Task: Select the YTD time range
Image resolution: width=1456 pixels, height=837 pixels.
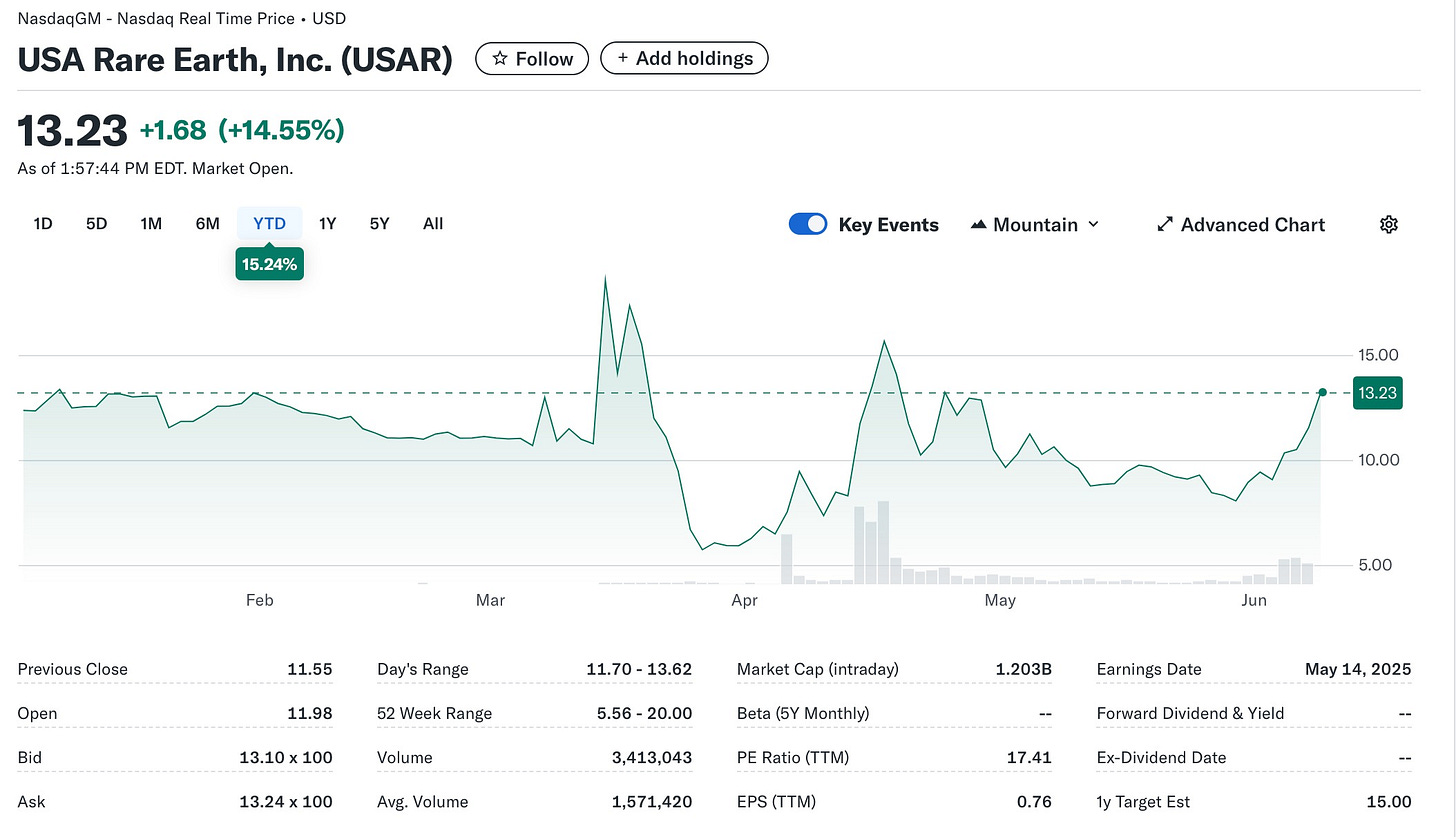Action: pos(269,224)
